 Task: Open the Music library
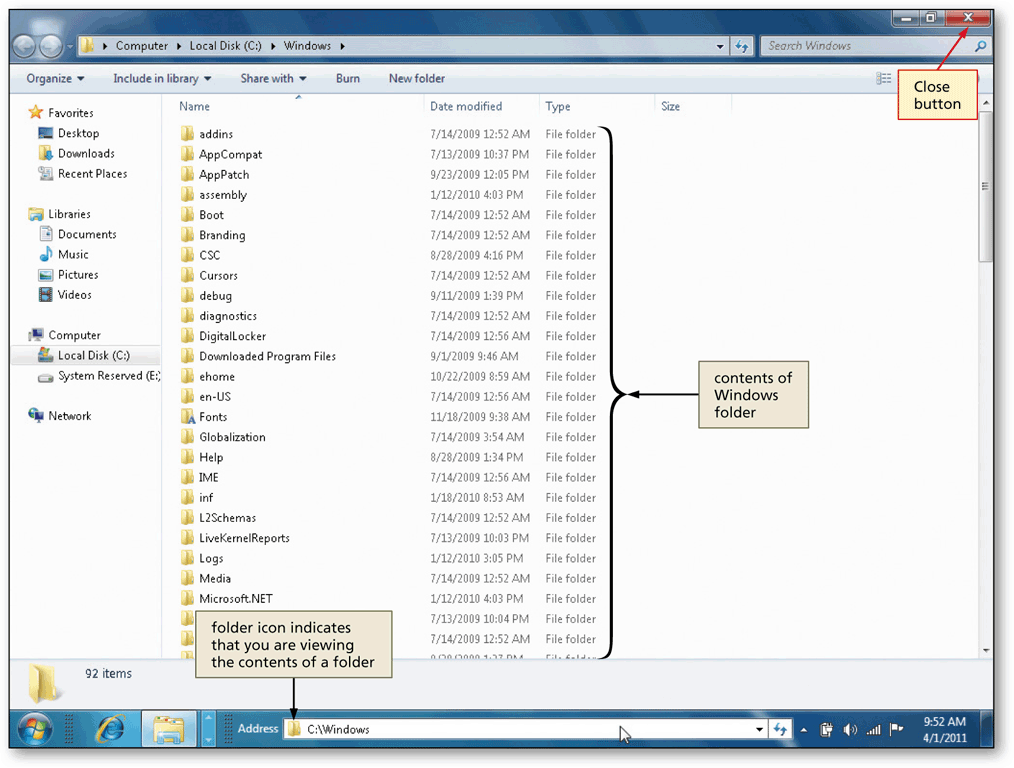73,254
